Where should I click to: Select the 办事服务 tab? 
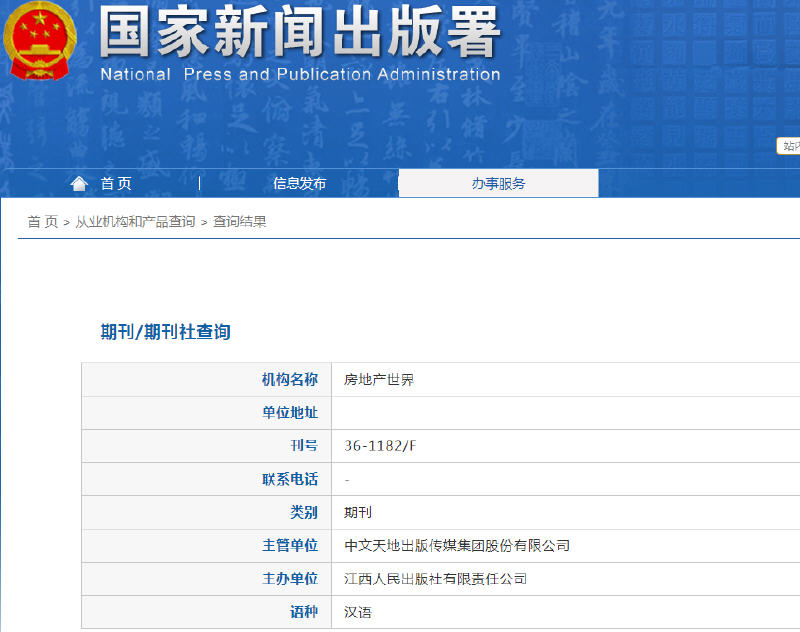point(498,183)
